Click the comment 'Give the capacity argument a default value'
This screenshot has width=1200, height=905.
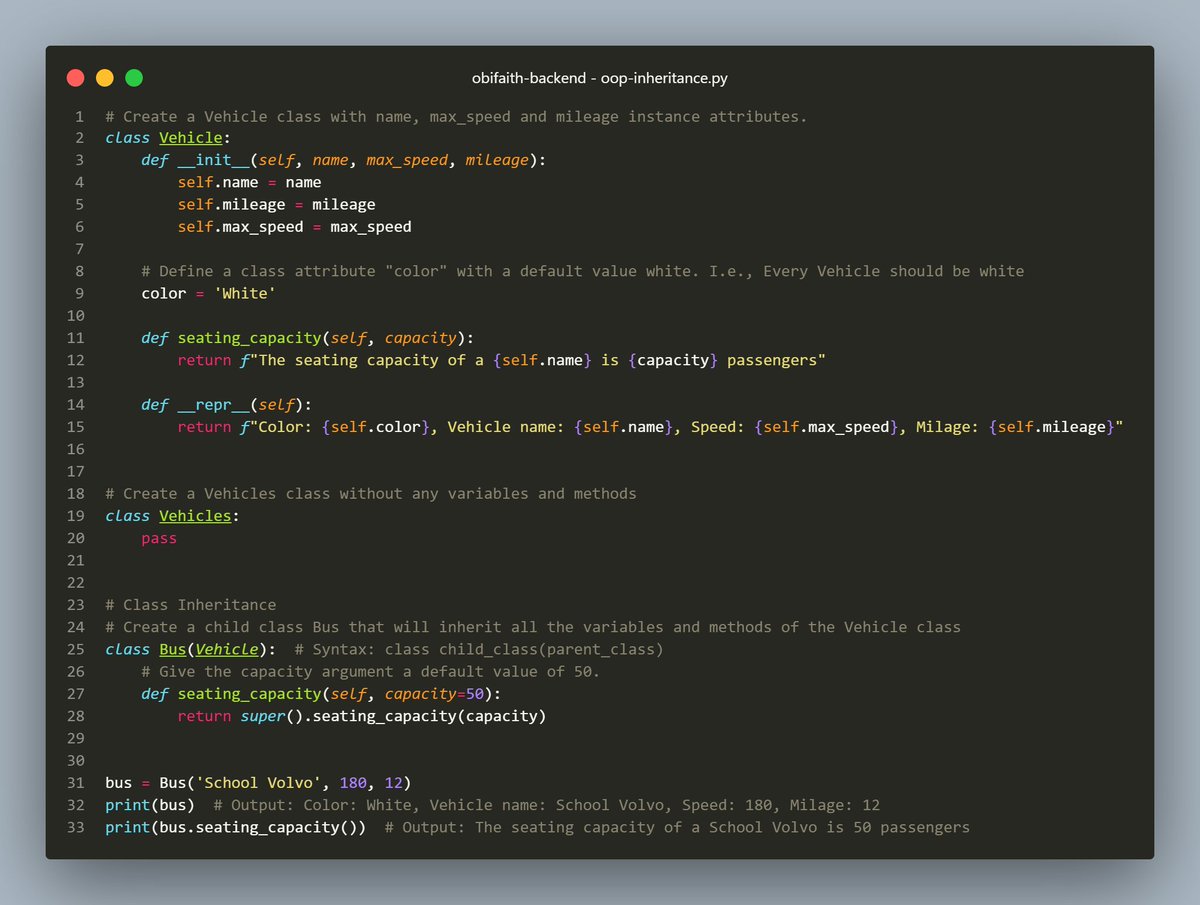tap(371, 671)
